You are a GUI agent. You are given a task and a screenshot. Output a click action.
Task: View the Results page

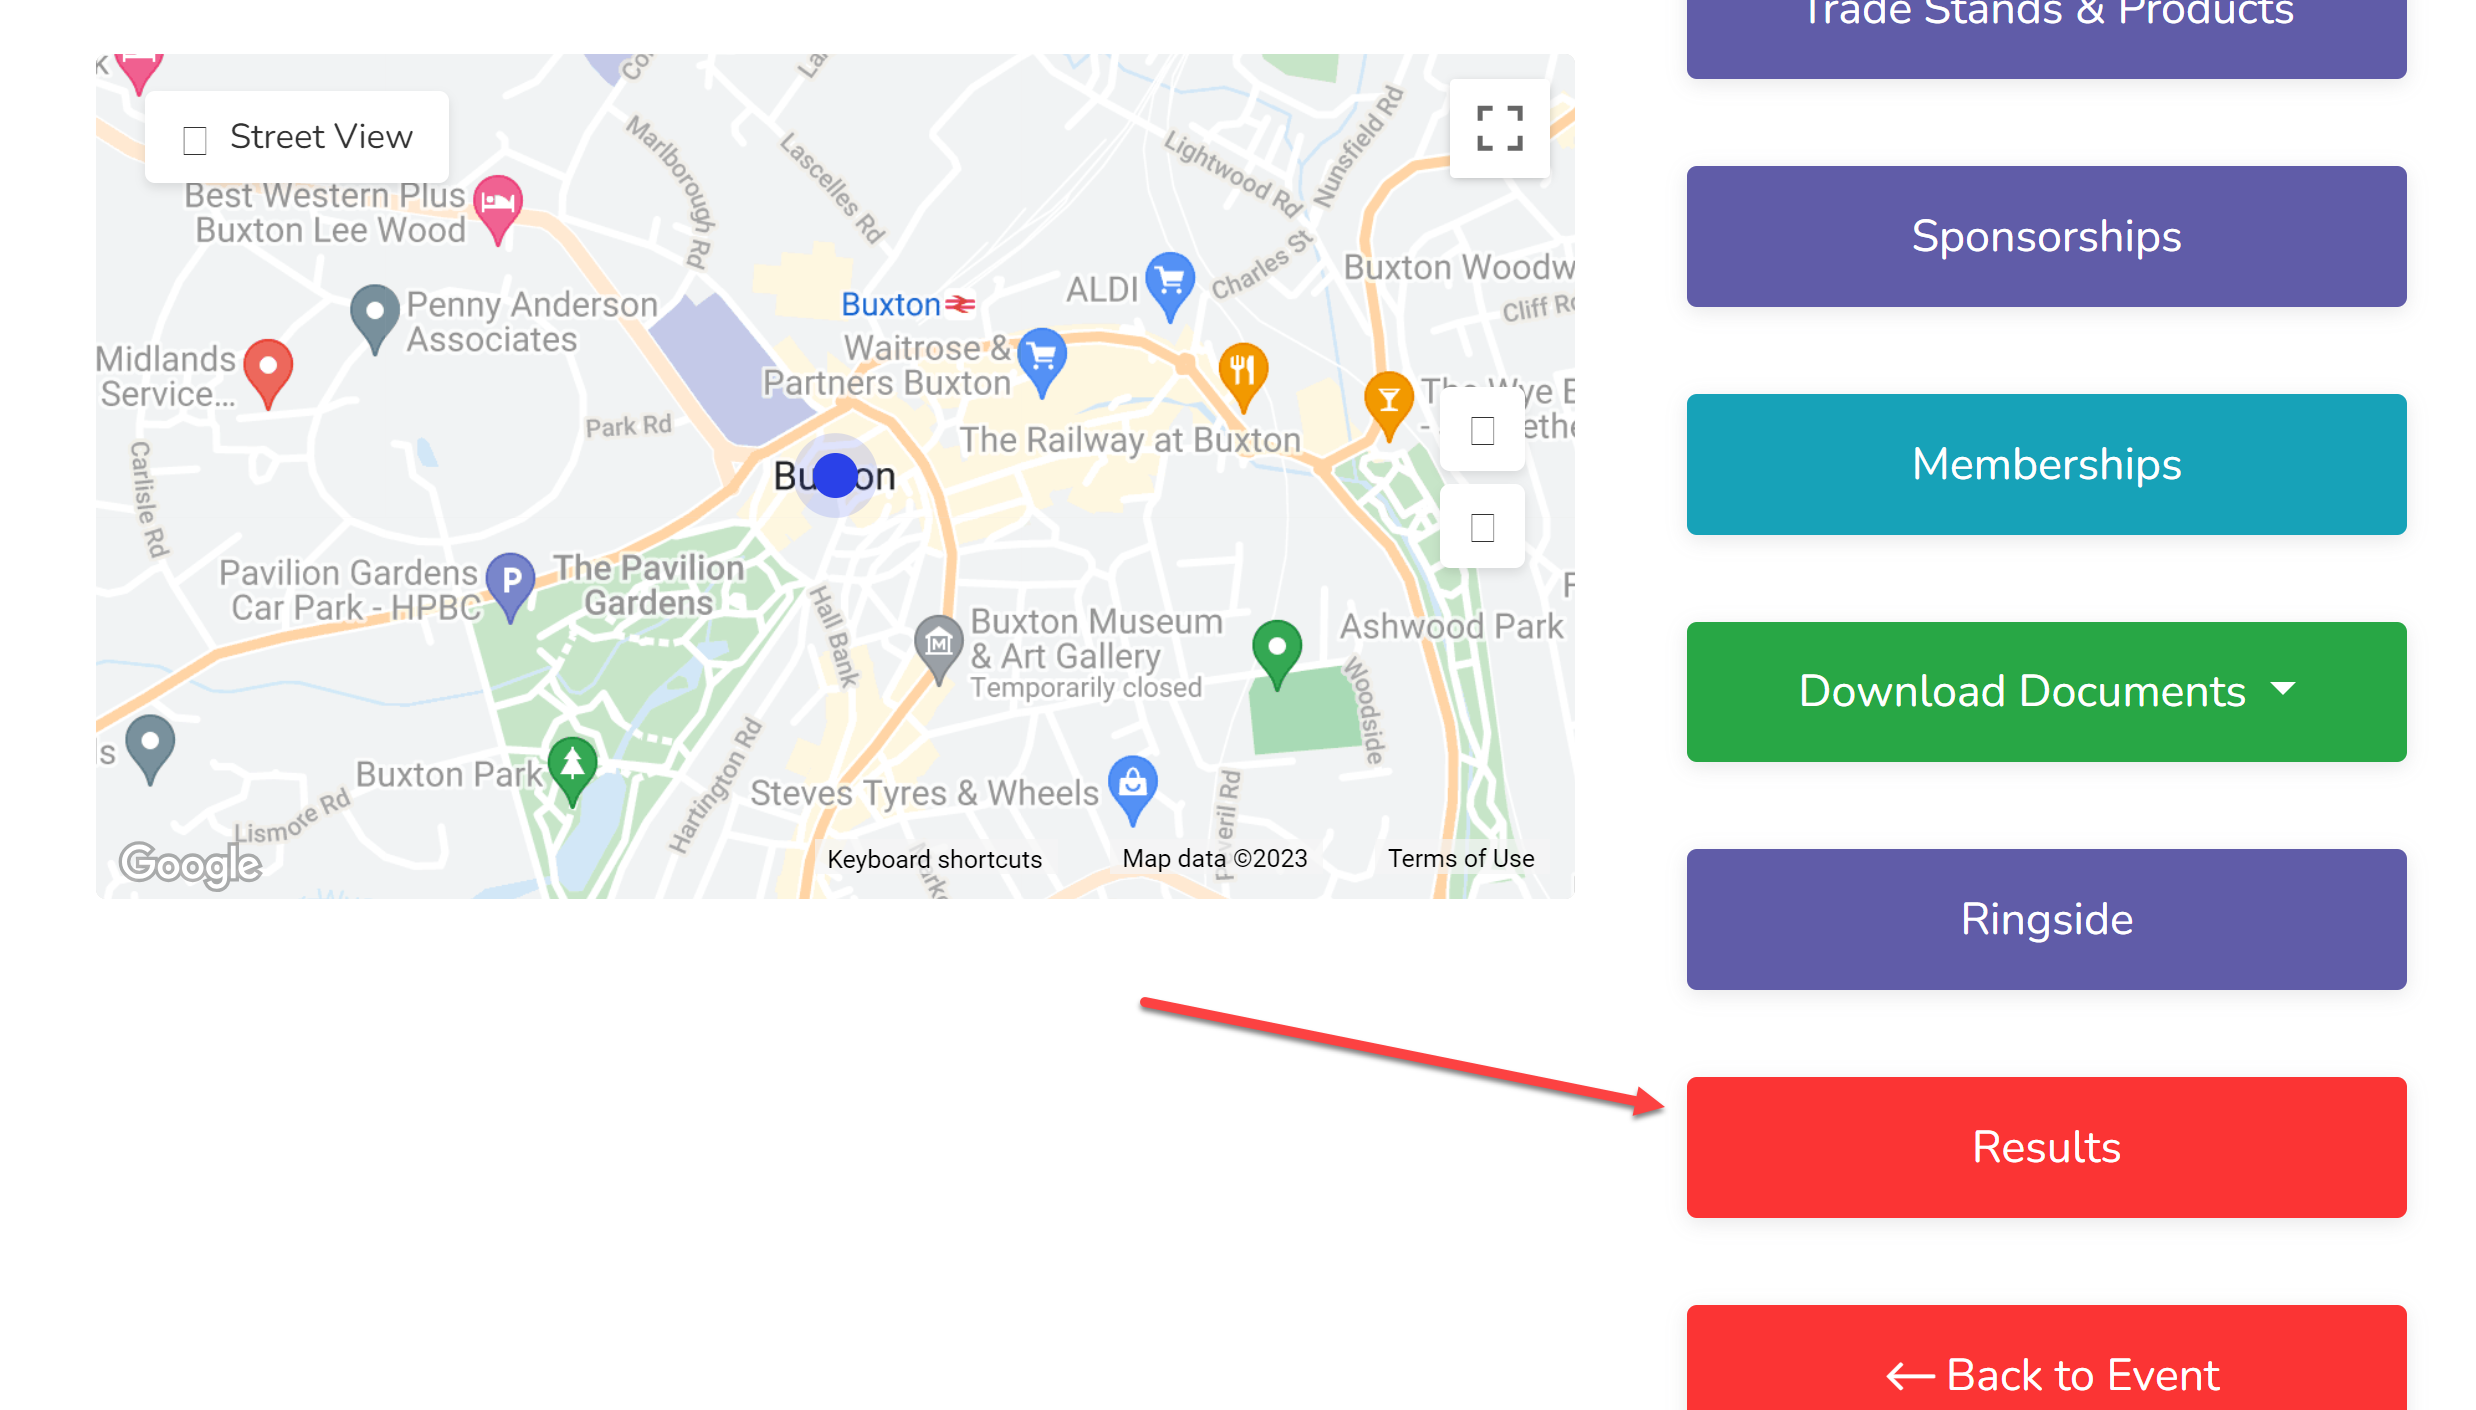pyautogui.click(x=2046, y=1147)
